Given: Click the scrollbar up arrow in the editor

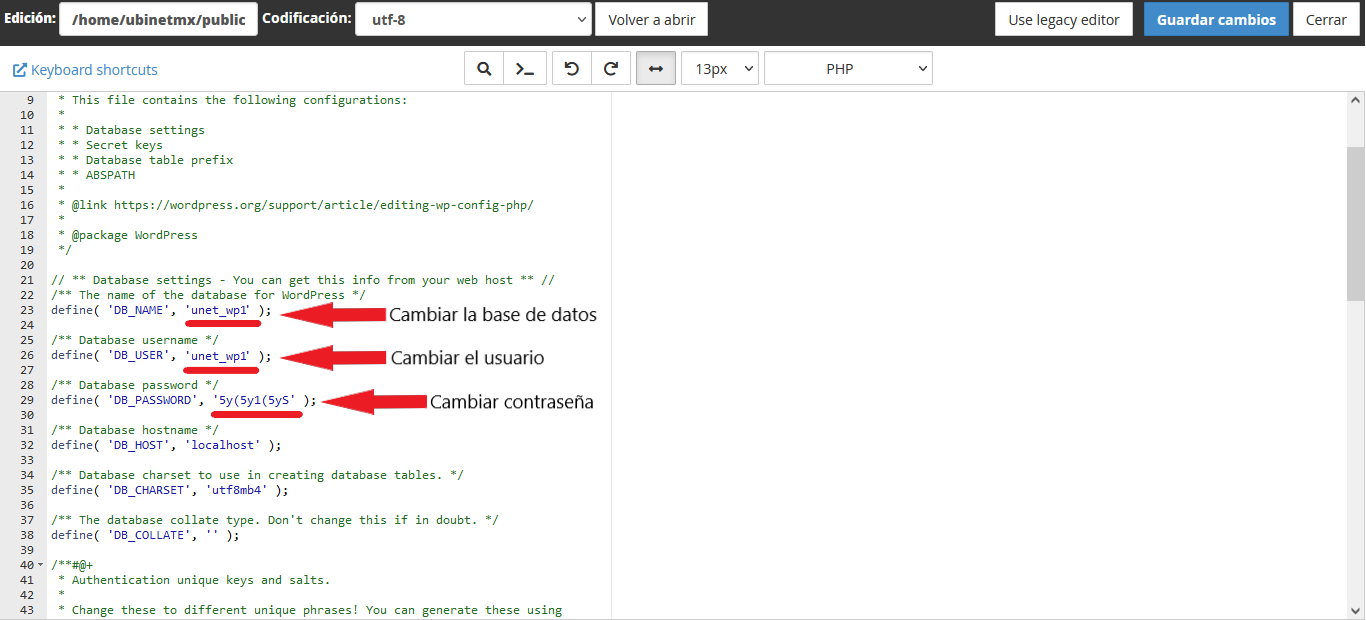Looking at the screenshot, I should pyautogui.click(x=1355, y=101).
